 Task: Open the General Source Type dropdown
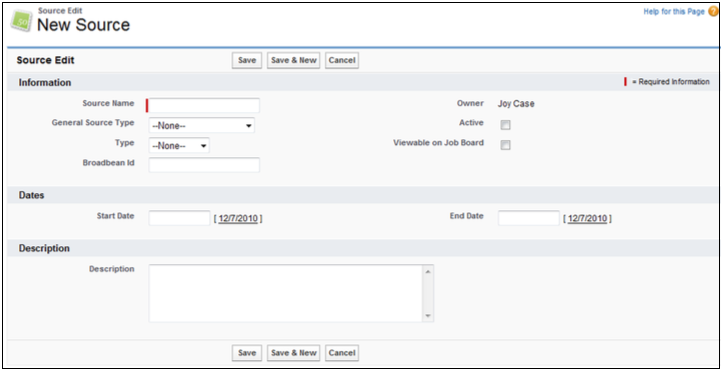pyautogui.click(x=202, y=125)
